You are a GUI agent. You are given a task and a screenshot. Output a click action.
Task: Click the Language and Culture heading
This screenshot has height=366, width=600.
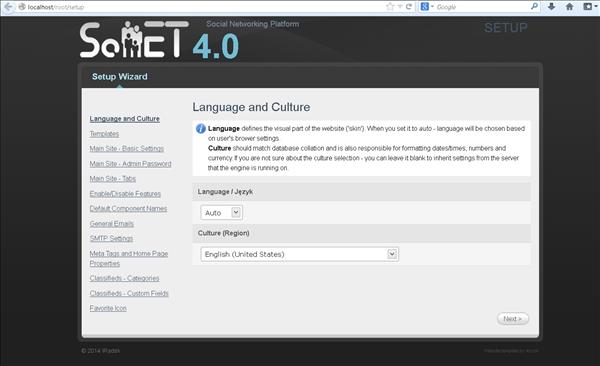pyautogui.click(x=251, y=107)
